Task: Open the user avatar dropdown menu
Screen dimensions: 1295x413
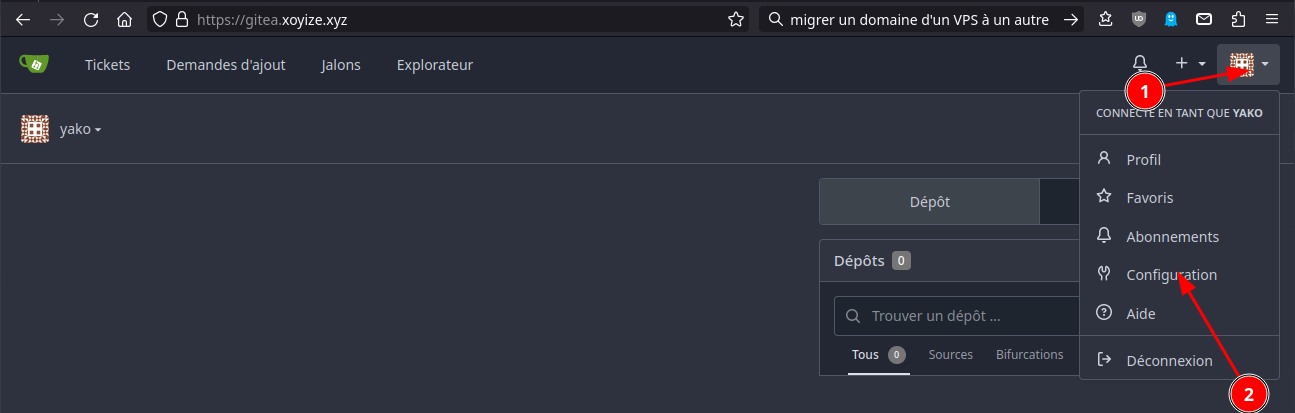Action: coord(1249,64)
